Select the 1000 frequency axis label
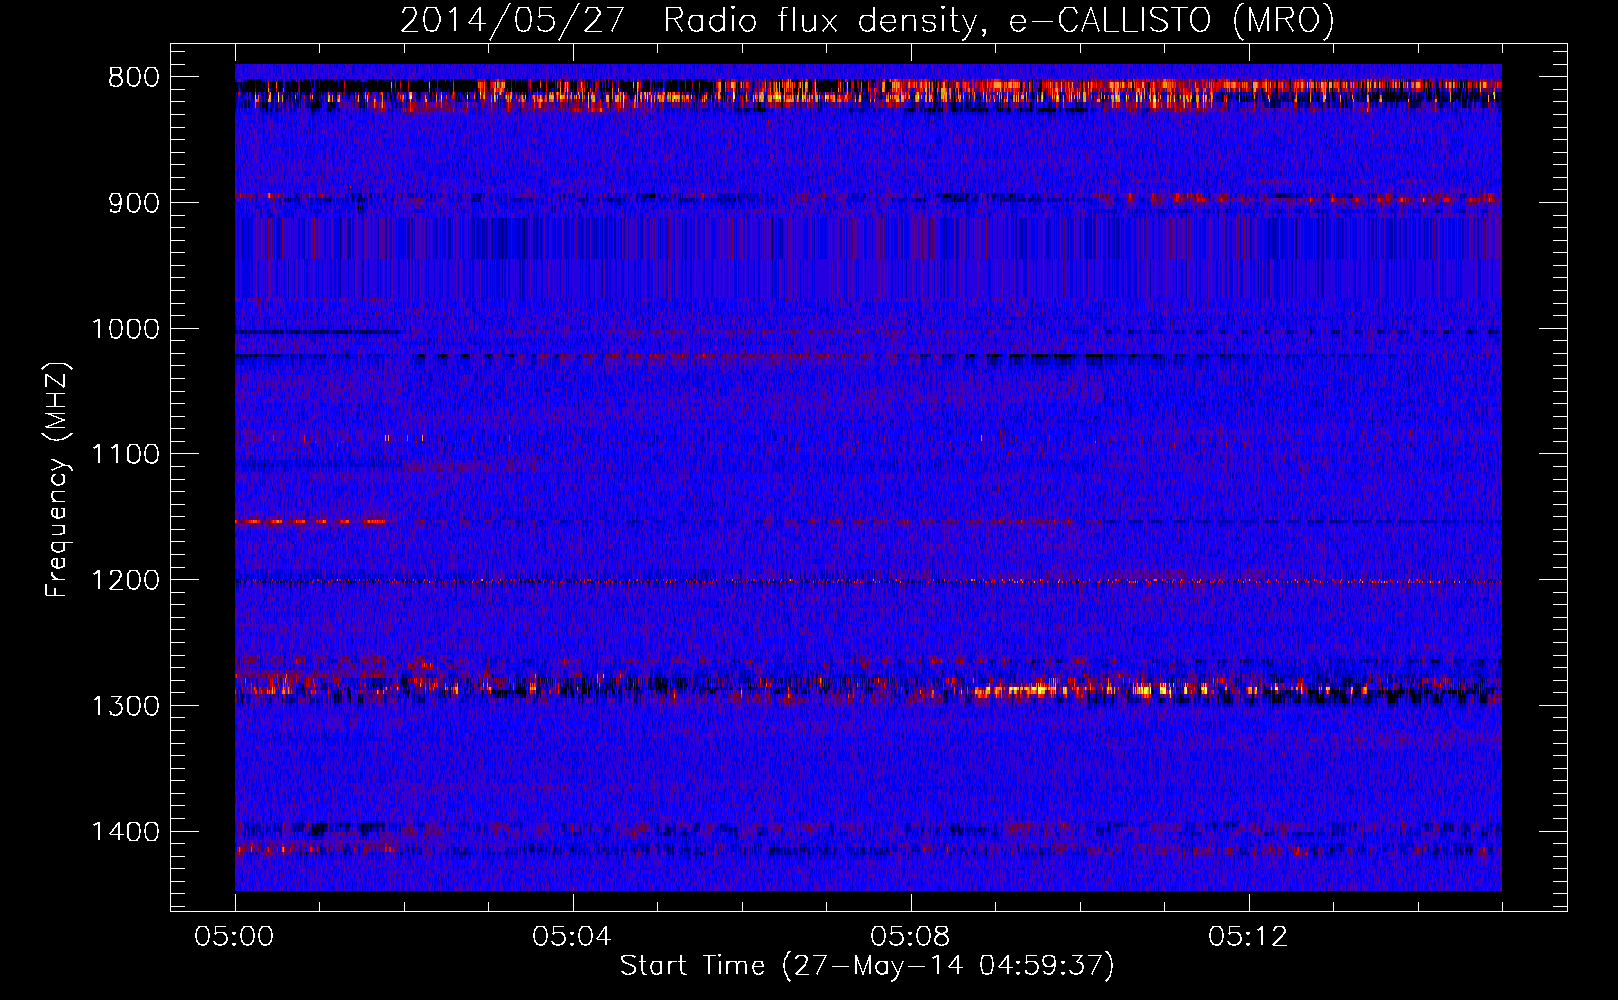This screenshot has width=1618, height=1000. [x=125, y=329]
